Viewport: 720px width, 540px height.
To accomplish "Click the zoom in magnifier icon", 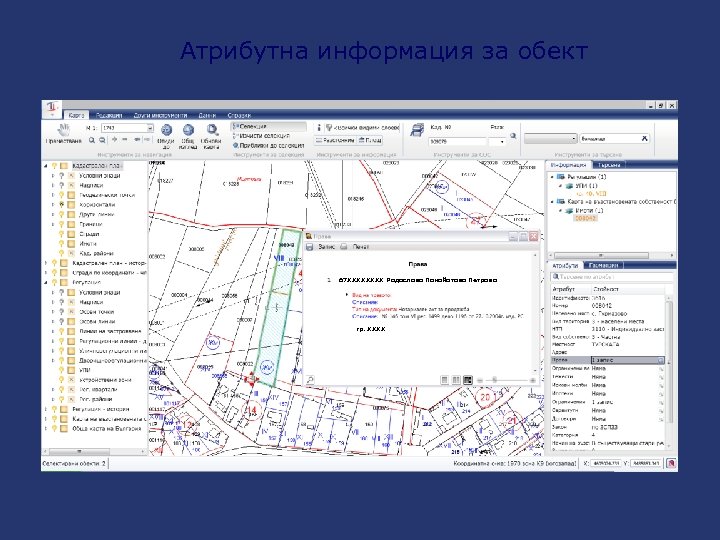I will 92,140.
